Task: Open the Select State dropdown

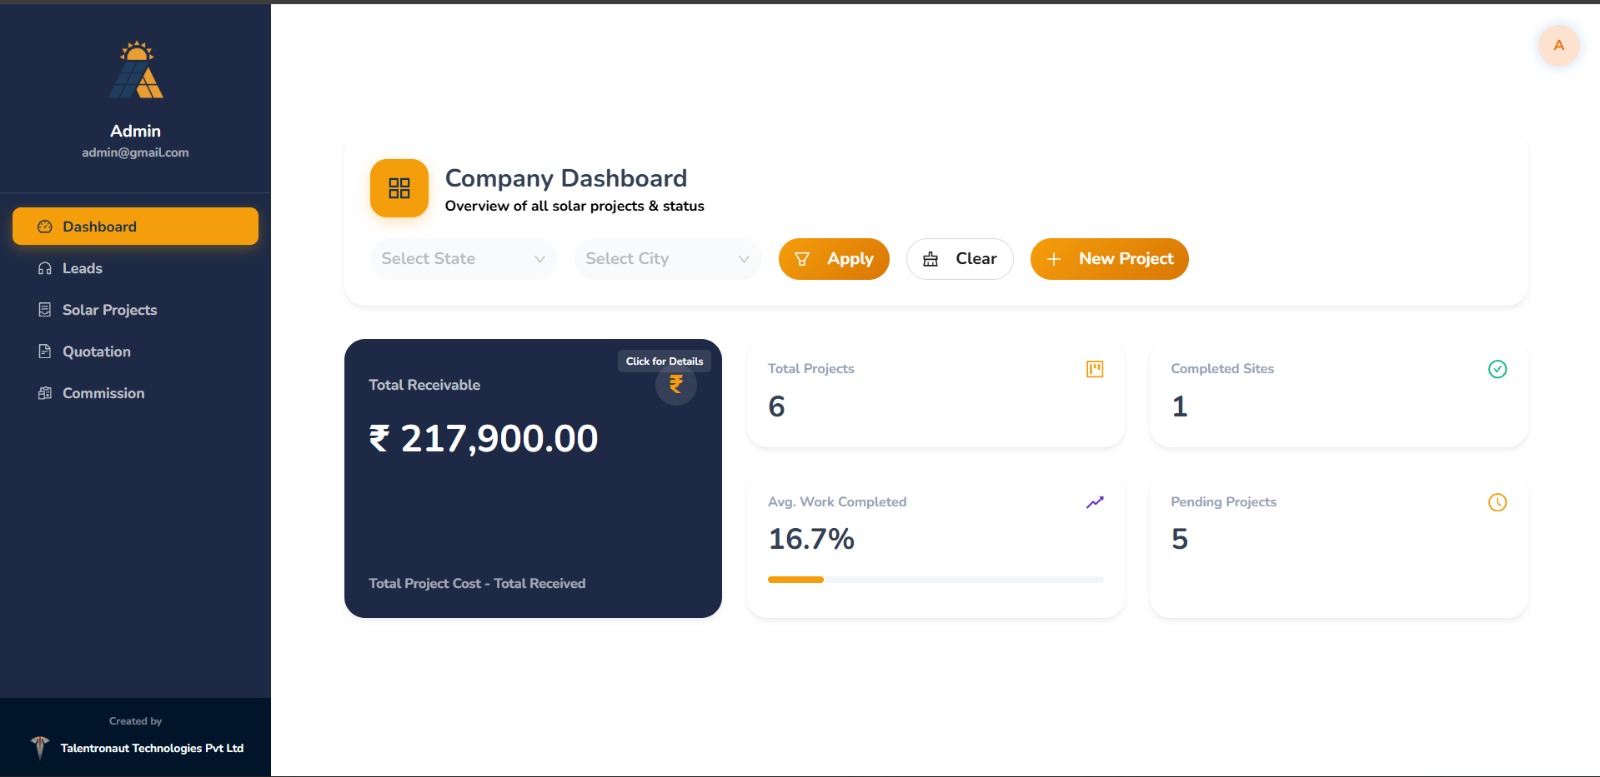Action: [463, 259]
